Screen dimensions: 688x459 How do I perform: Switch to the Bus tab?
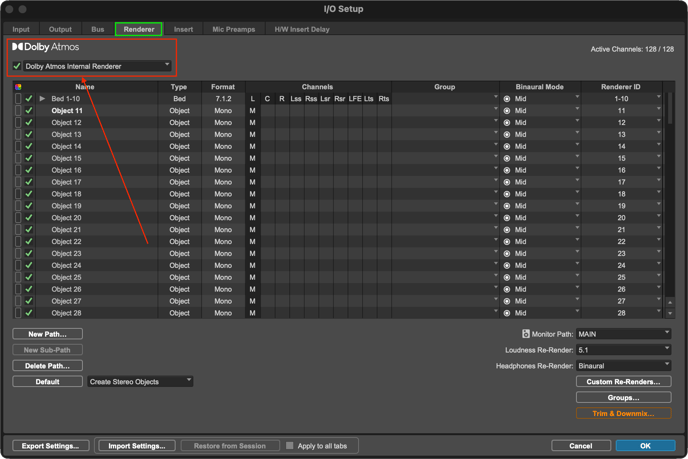coord(98,29)
